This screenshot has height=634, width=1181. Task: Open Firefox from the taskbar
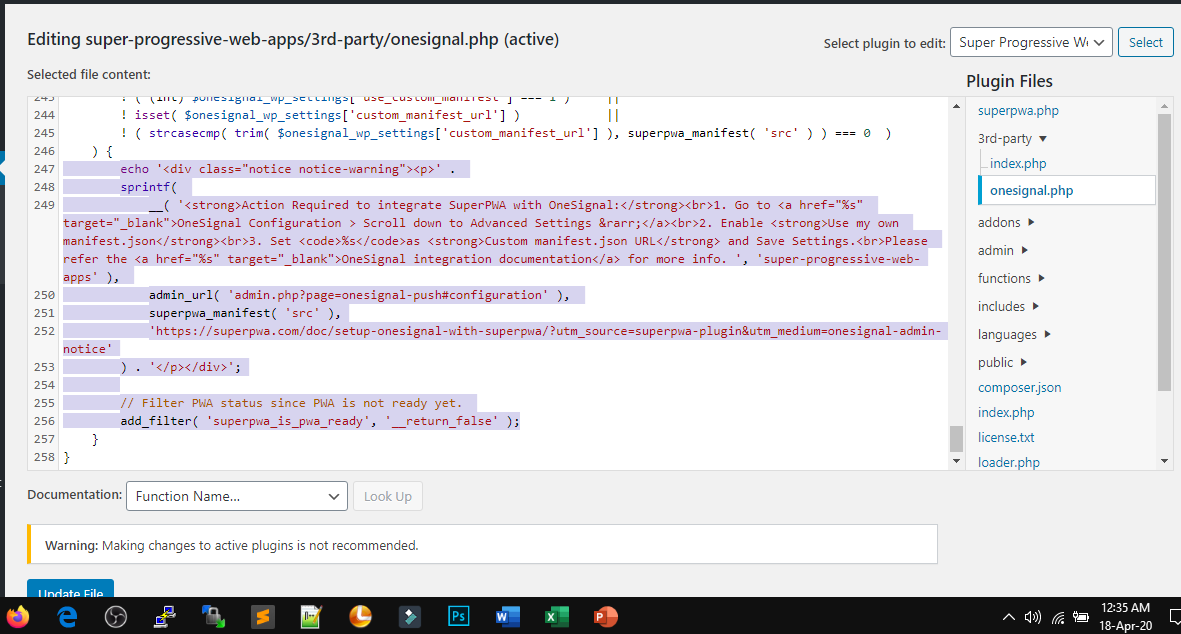coord(17,617)
